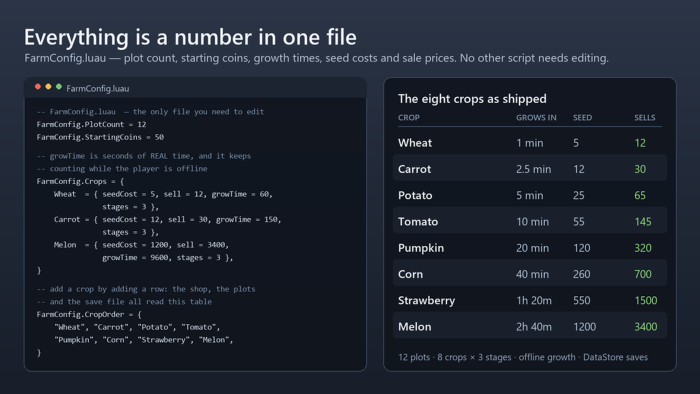Click the 'The eight crops as shipped' heading
This screenshot has height=394, width=700.
click(472, 99)
